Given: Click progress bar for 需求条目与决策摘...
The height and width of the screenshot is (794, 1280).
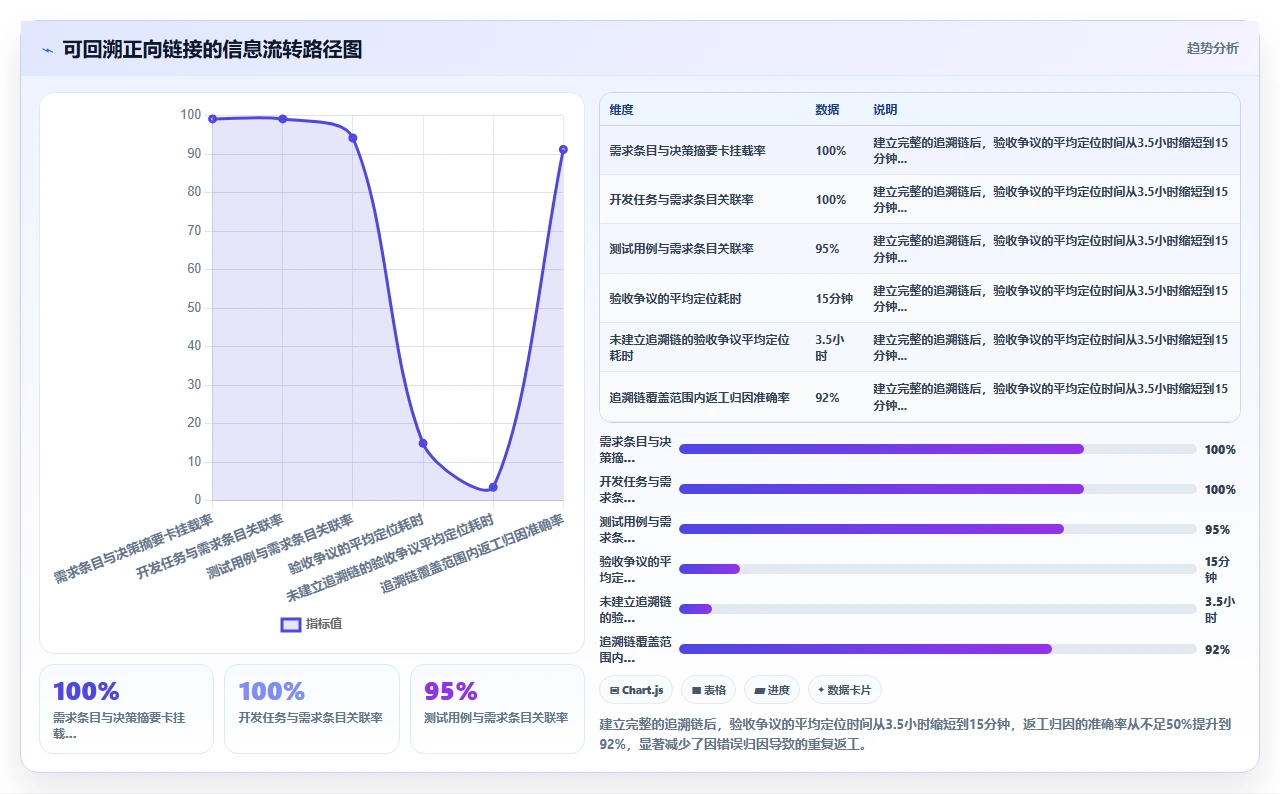Looking at the screenshot, I should [937, 449].
